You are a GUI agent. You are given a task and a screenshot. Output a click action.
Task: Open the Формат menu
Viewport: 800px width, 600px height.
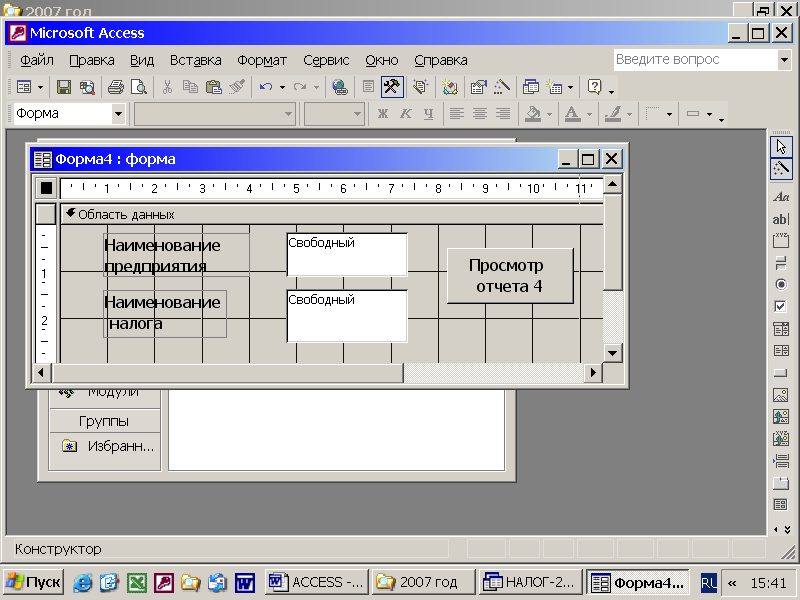click(262, 60)
